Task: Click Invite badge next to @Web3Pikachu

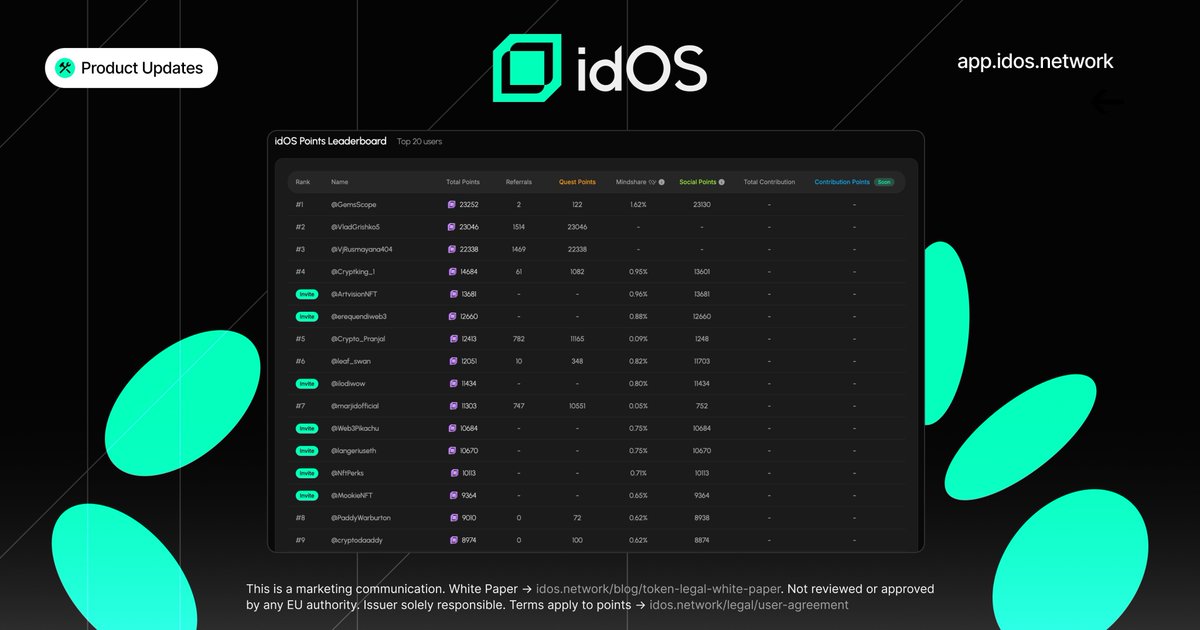Action: (x=306, y=428)
